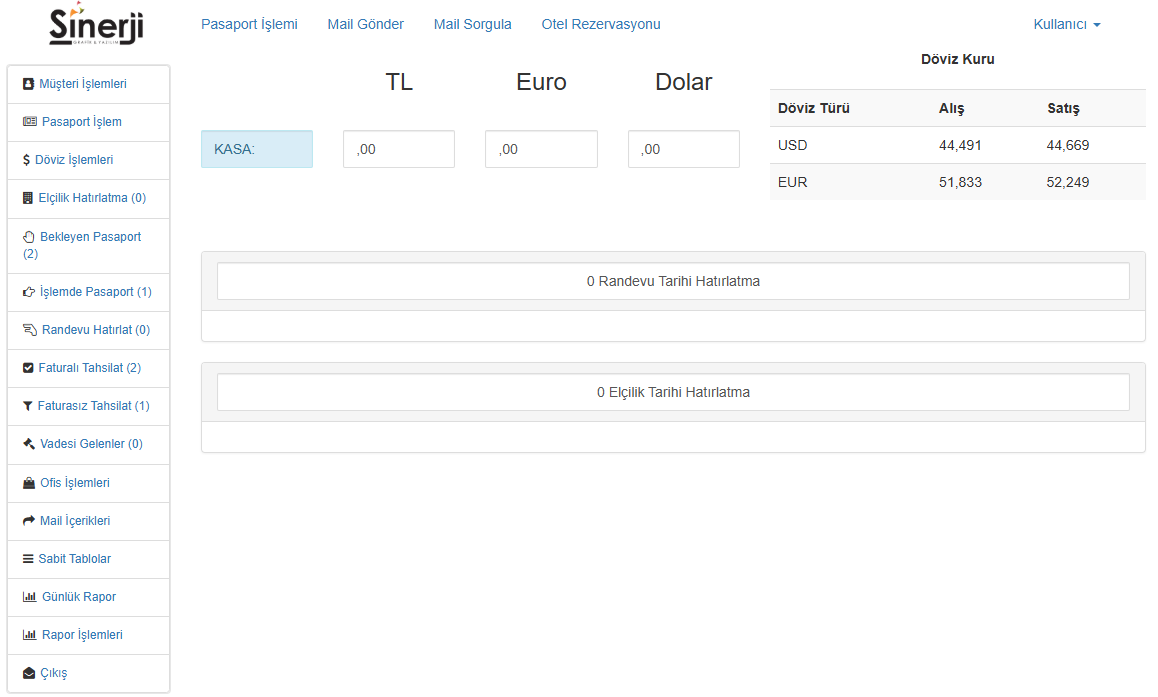Focus the Dolar kasa amount field

[683, 149]
